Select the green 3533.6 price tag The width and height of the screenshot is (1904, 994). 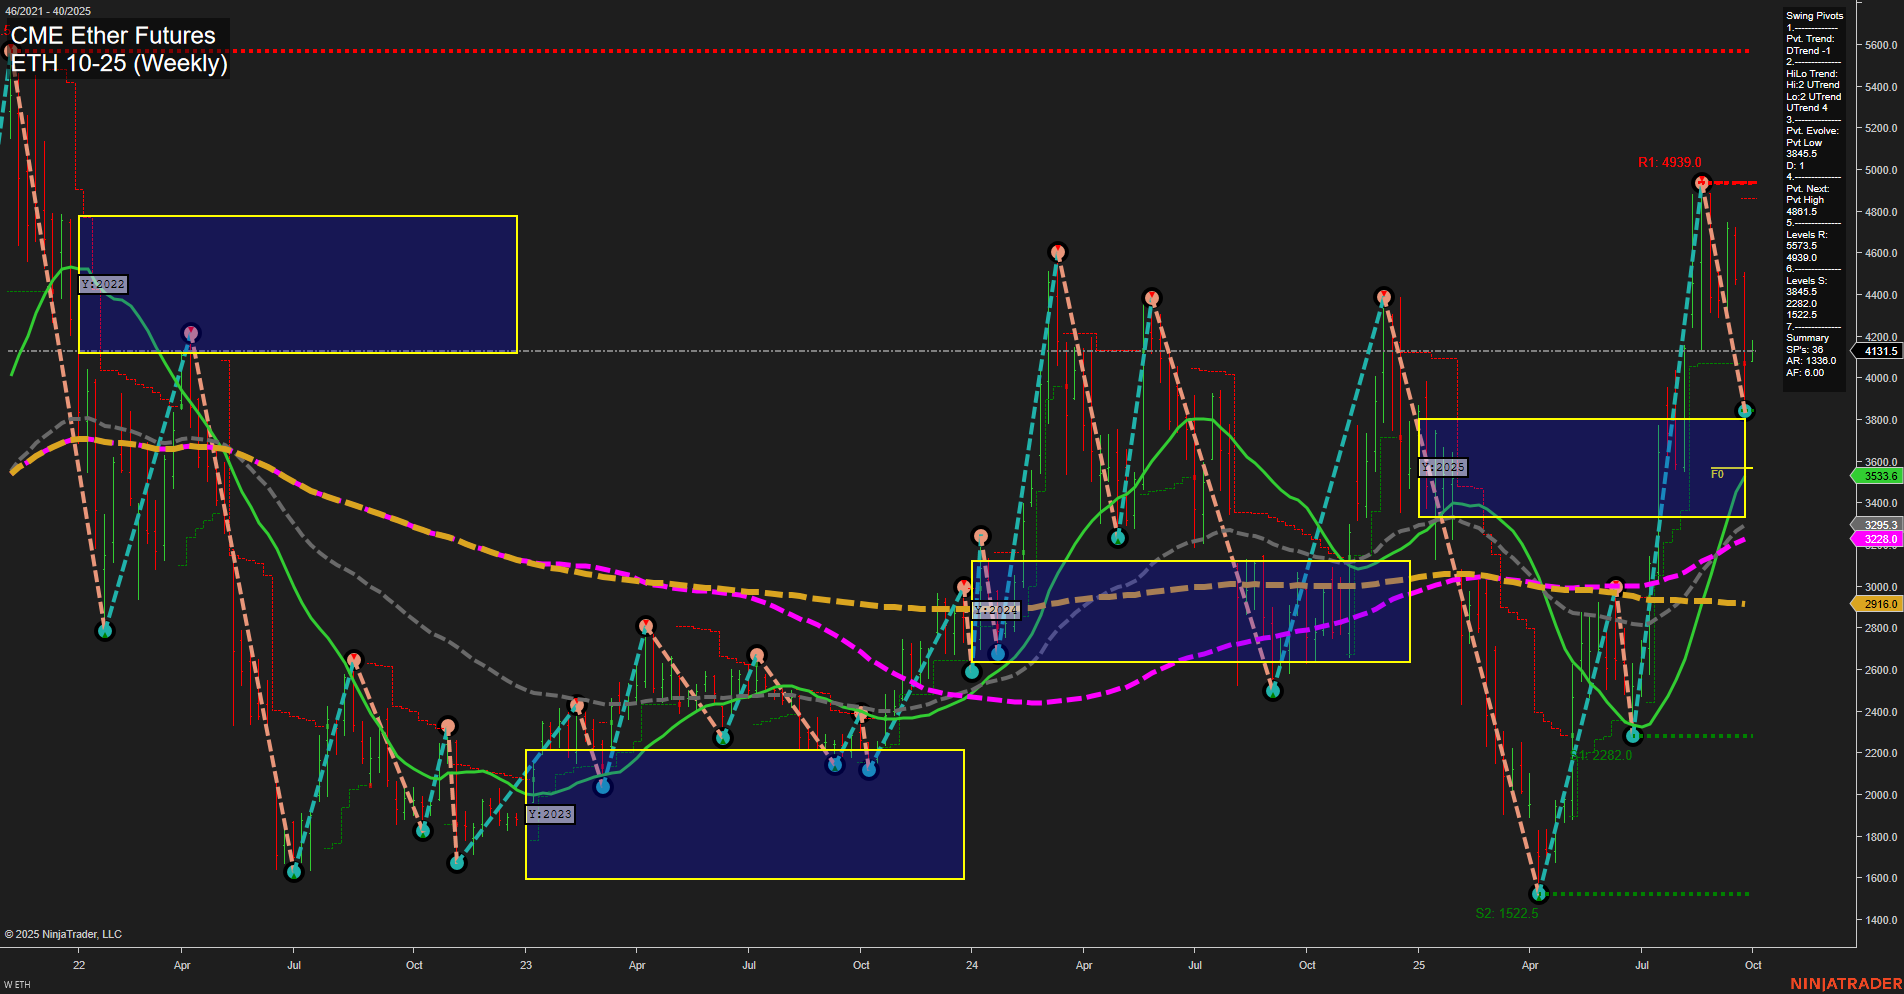pos(1878,476)
